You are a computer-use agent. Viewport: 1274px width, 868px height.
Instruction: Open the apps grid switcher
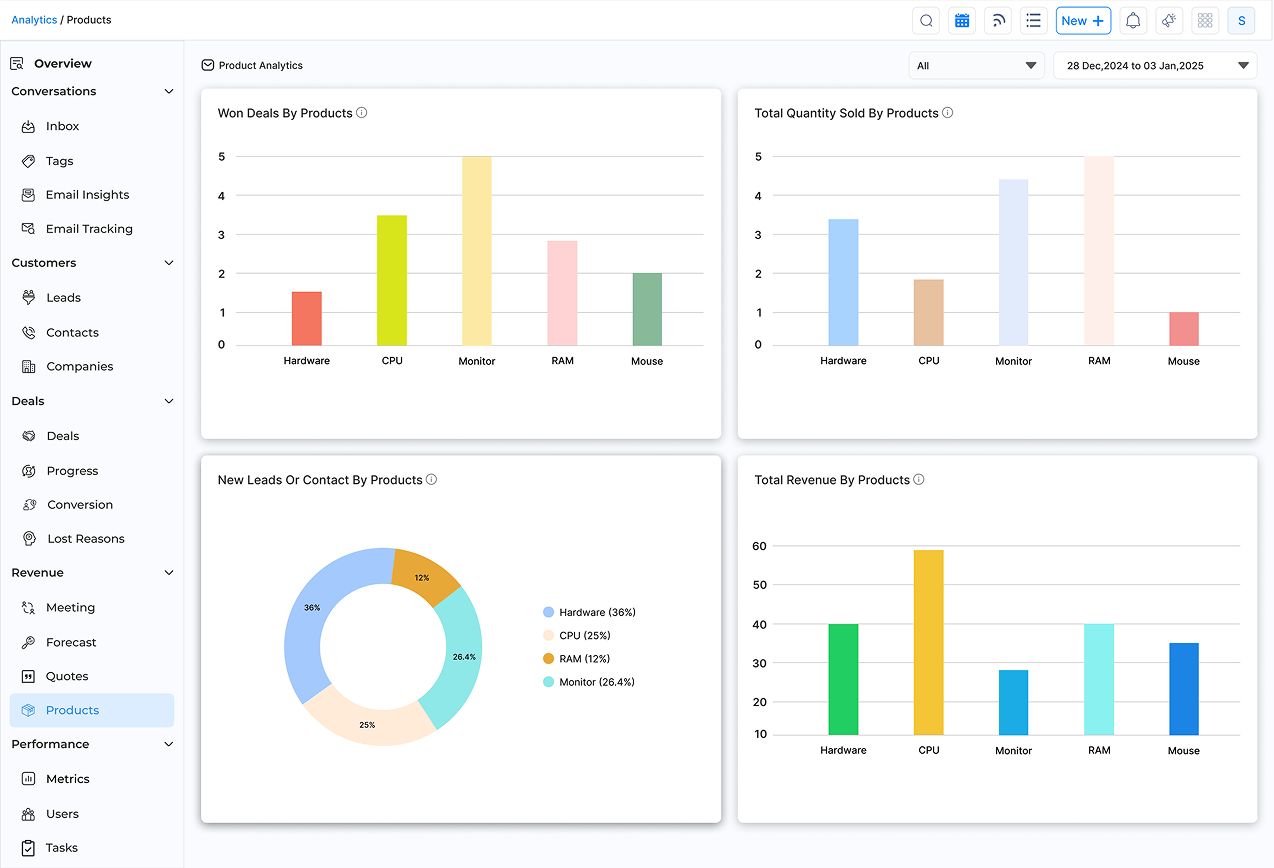(1205, 20)
